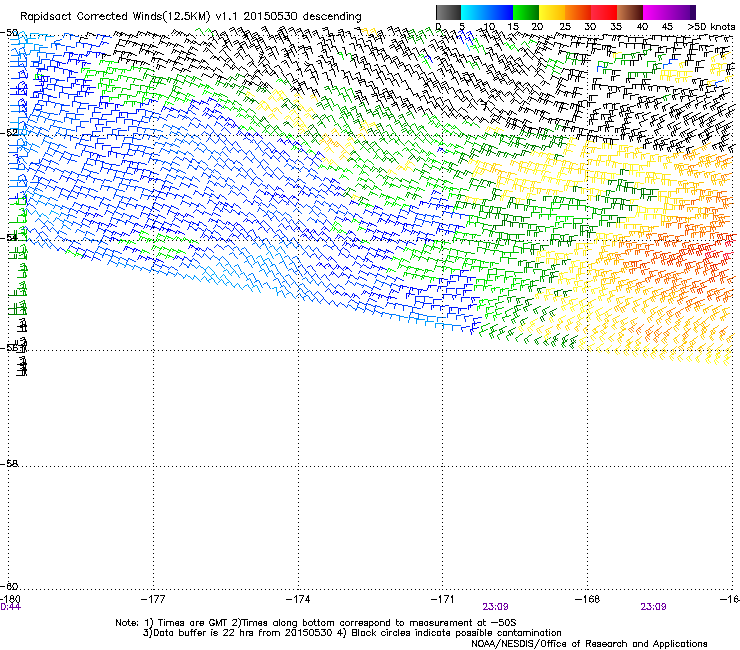The height and width of the screenshot is (650, 740).
Task: Click the '-52' latitude label
Action: [x=9, y=133]
